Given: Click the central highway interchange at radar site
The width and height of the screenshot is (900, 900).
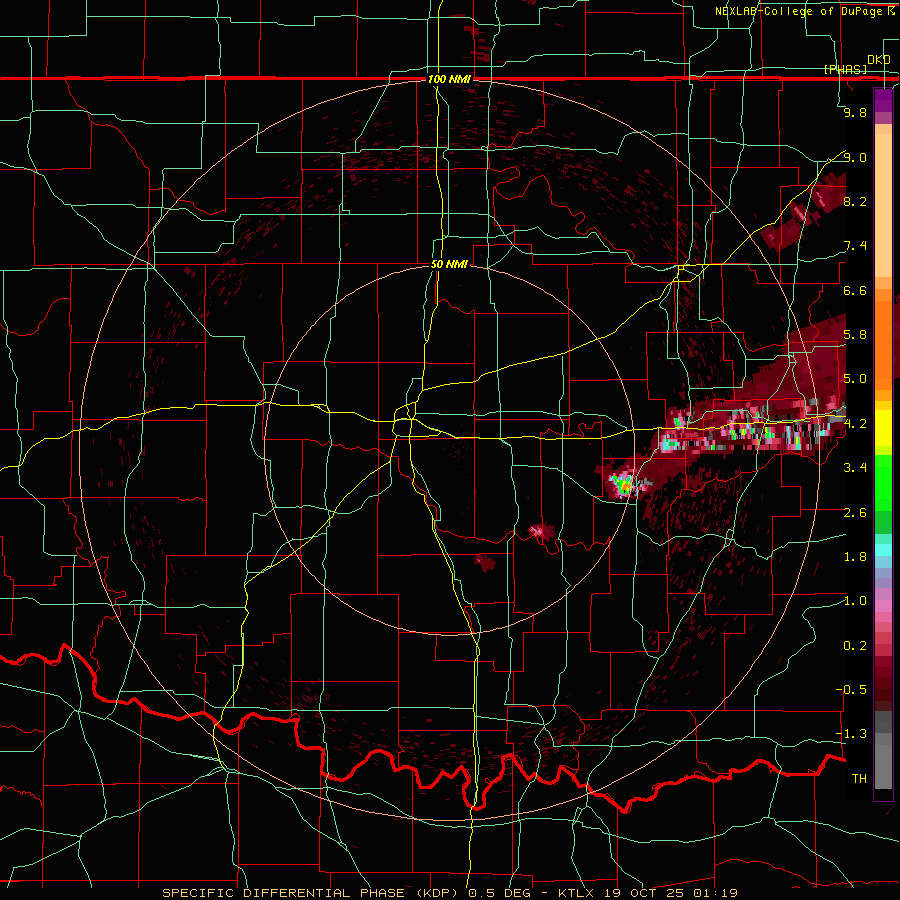Looking at the screenshot, I should point(409,418).
